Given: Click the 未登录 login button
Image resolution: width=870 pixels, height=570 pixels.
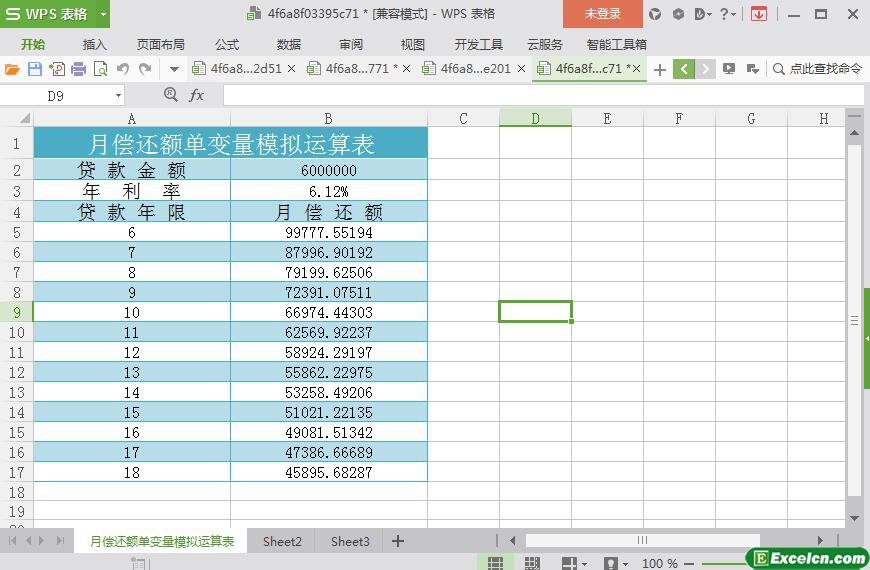Looking at the screenshot, I should point(603,14).
